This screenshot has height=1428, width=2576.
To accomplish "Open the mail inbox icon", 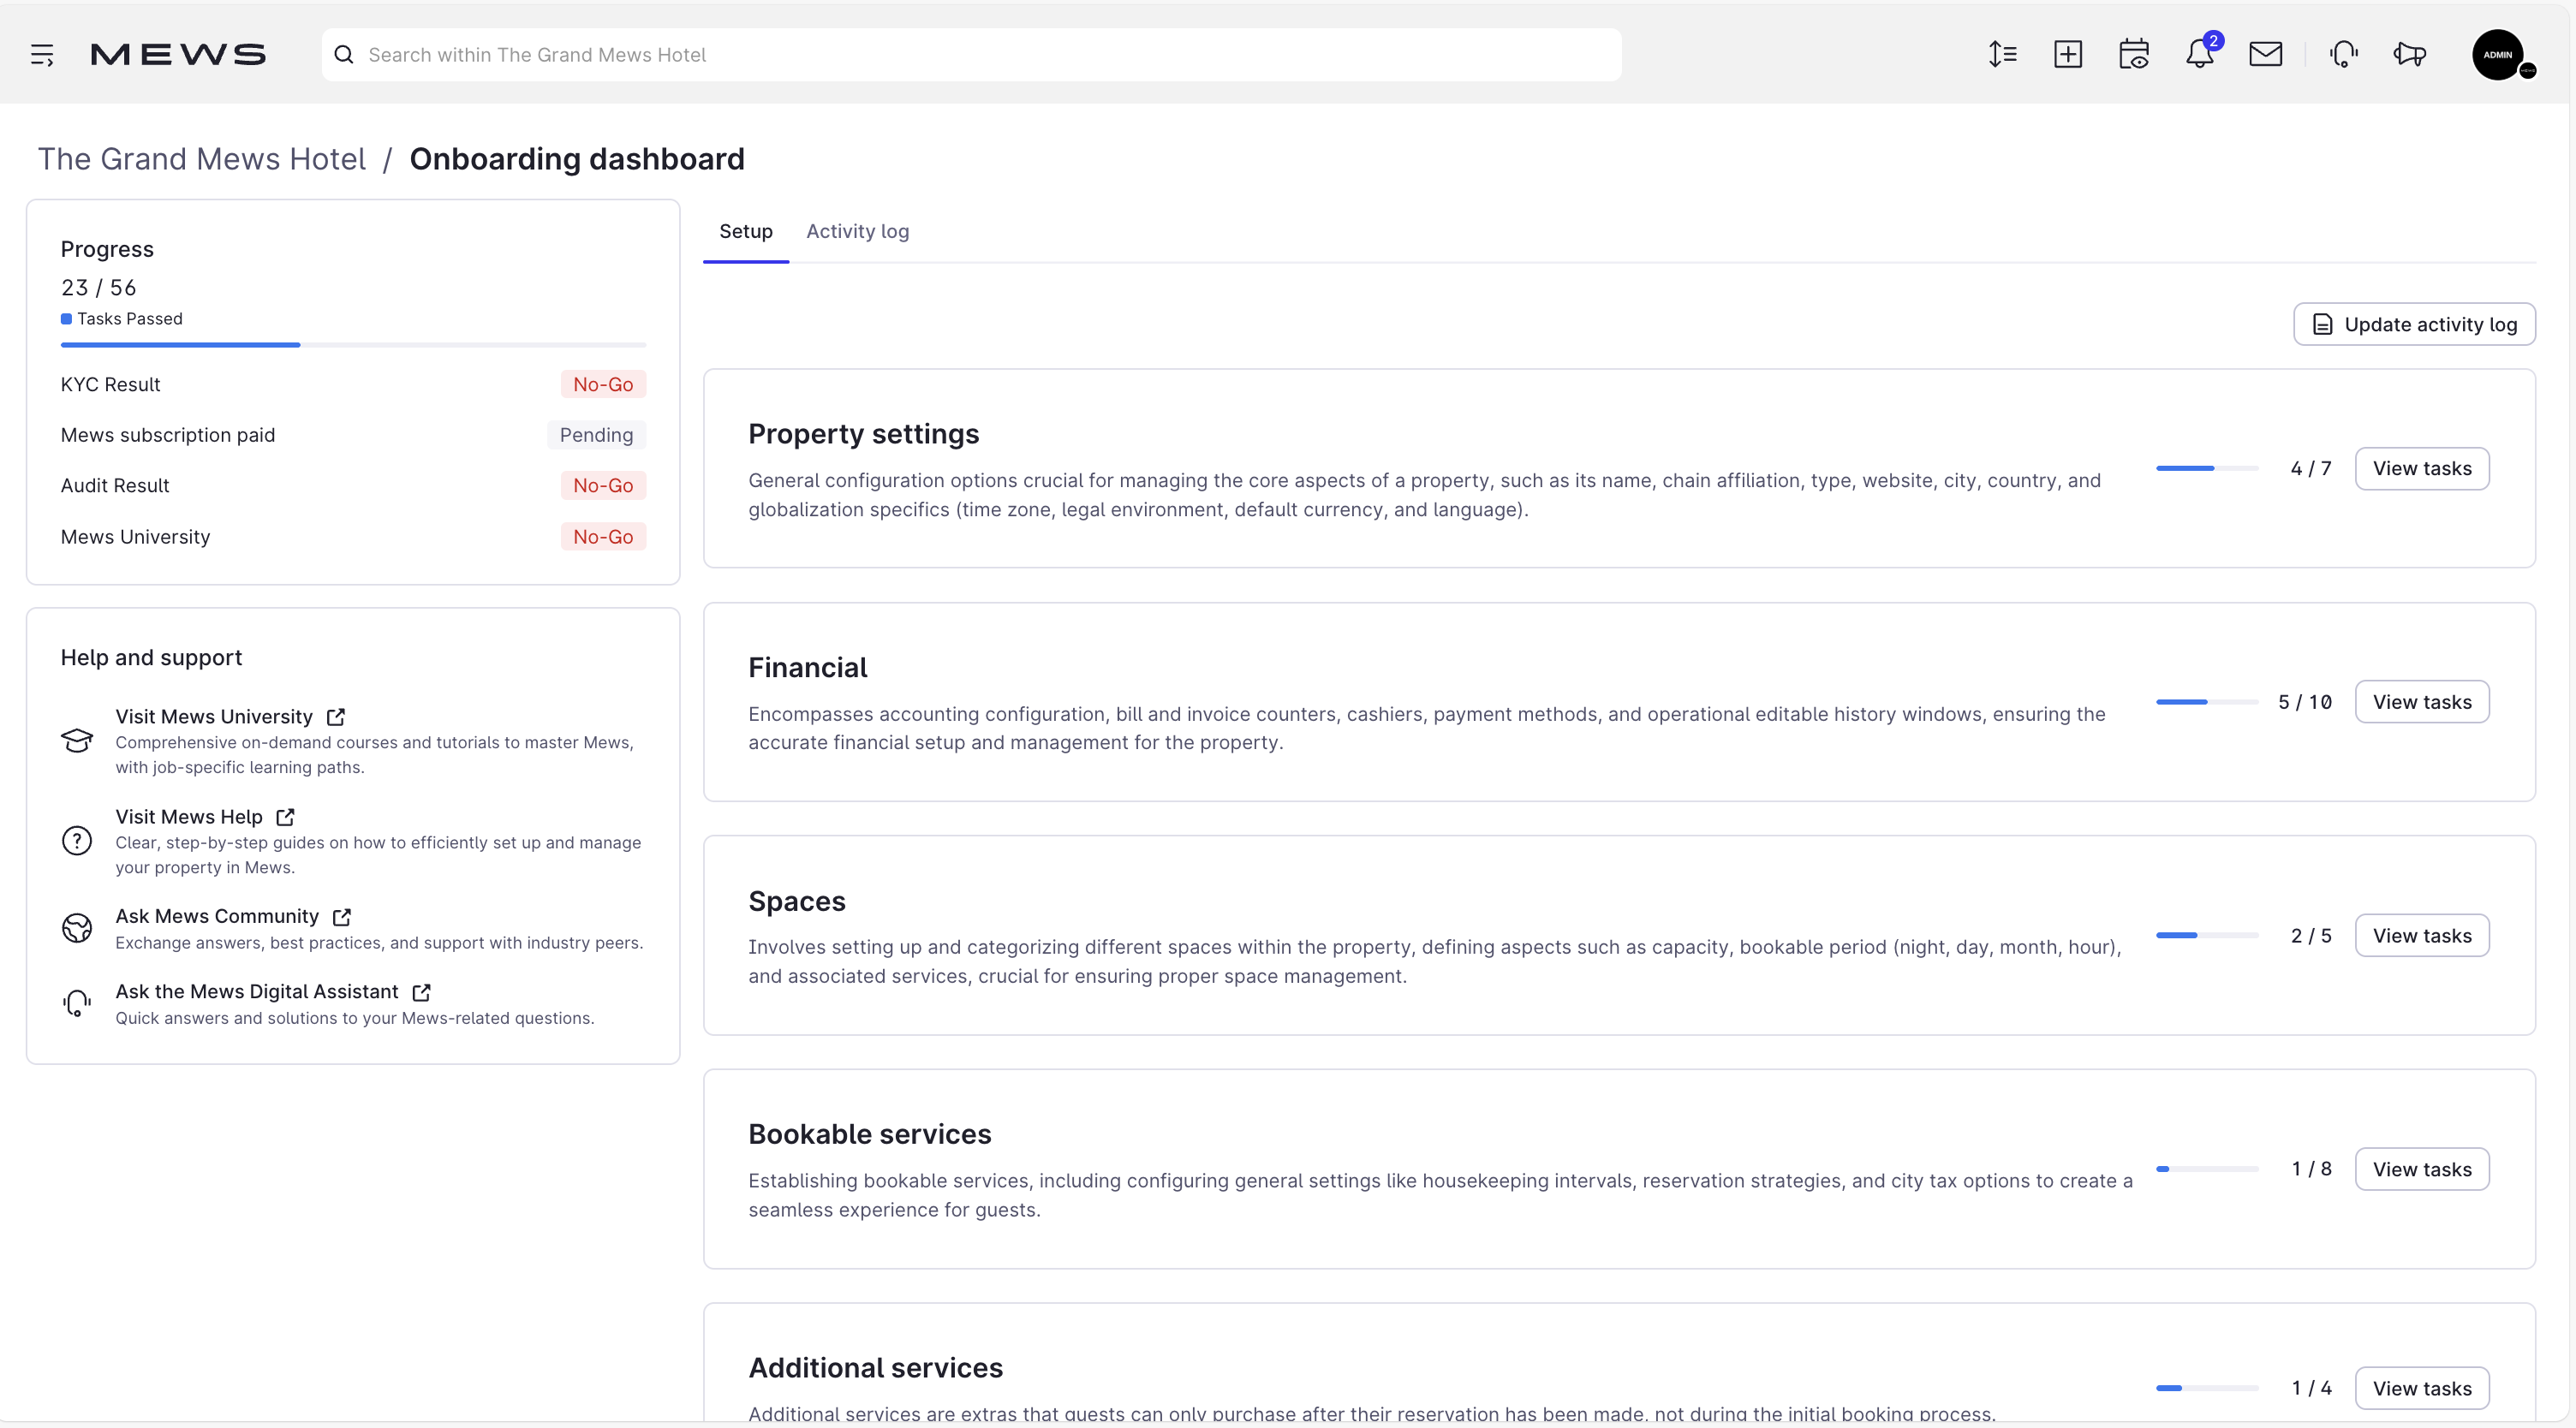I will pos(2266,54).
